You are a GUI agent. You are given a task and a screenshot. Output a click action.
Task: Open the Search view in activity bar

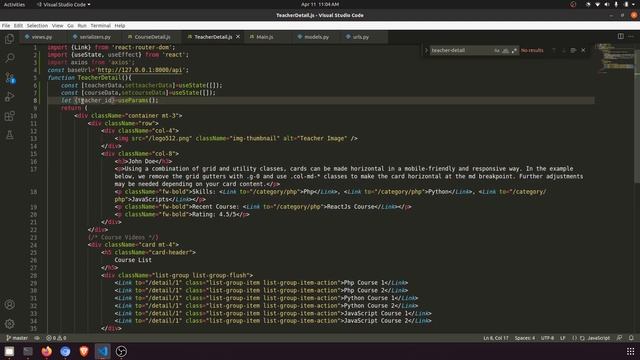coord(9,58)
